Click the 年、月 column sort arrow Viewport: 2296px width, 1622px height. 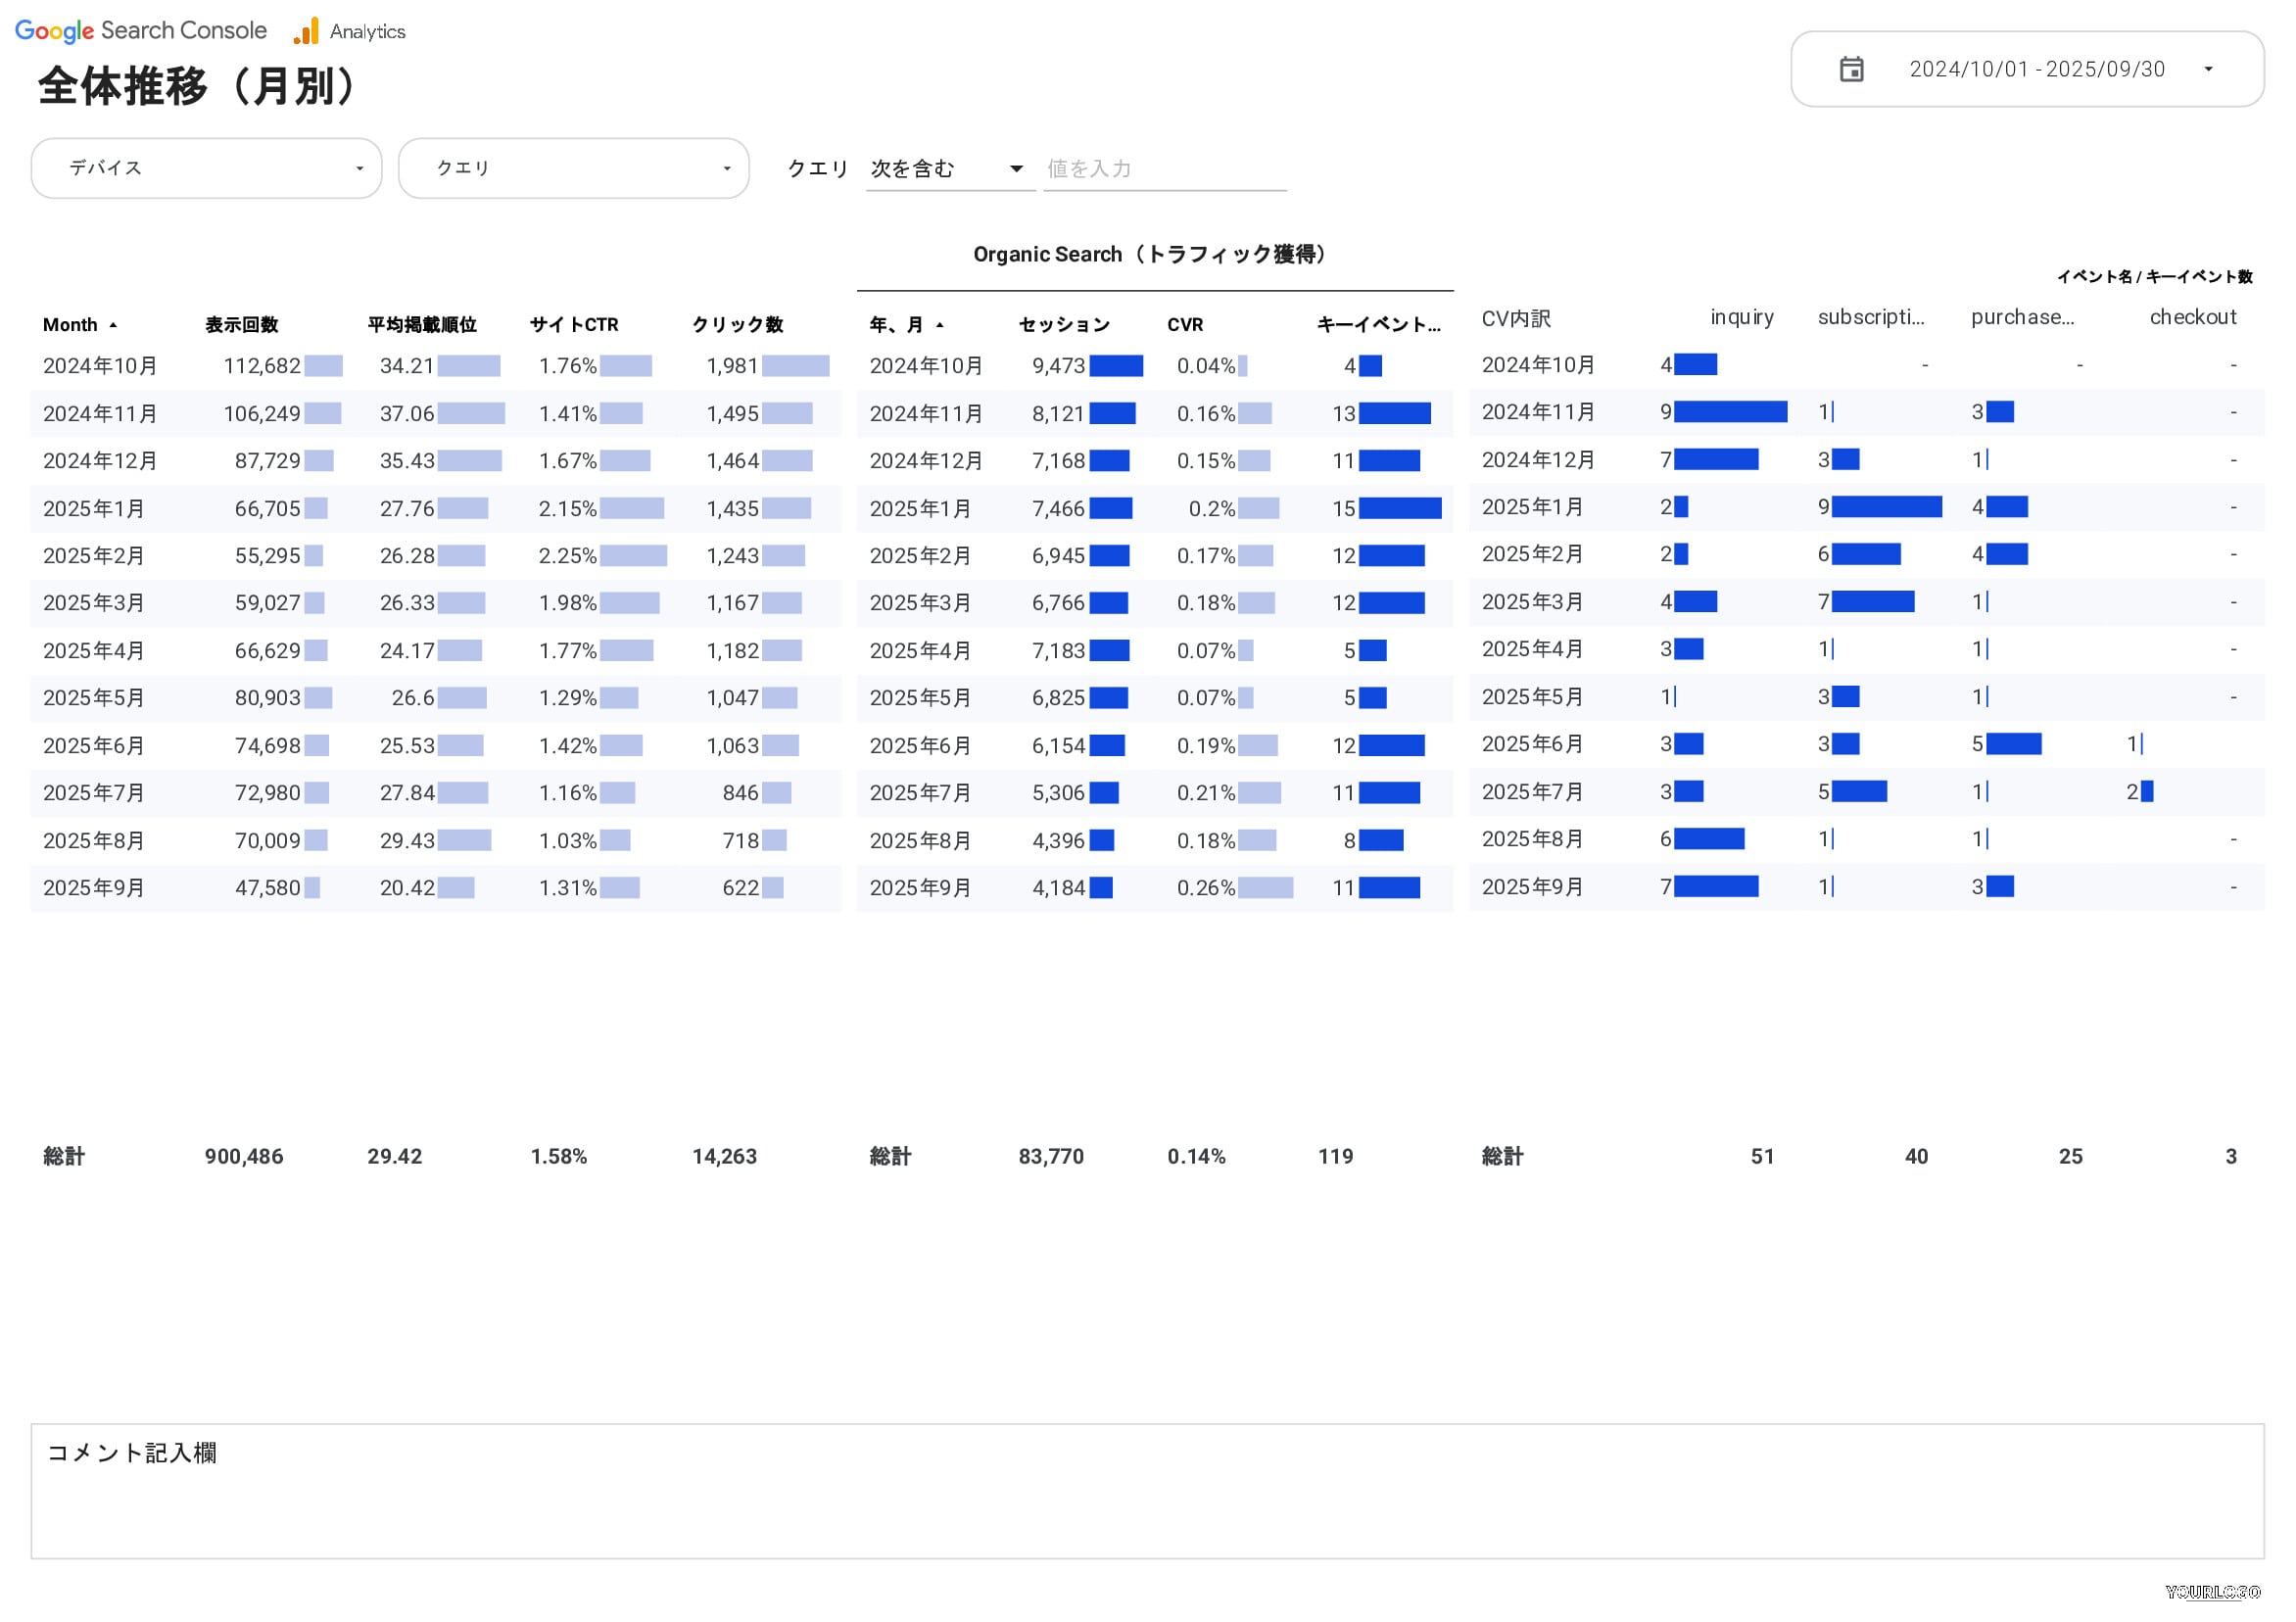pyautogui.click(x=939, y=325)
